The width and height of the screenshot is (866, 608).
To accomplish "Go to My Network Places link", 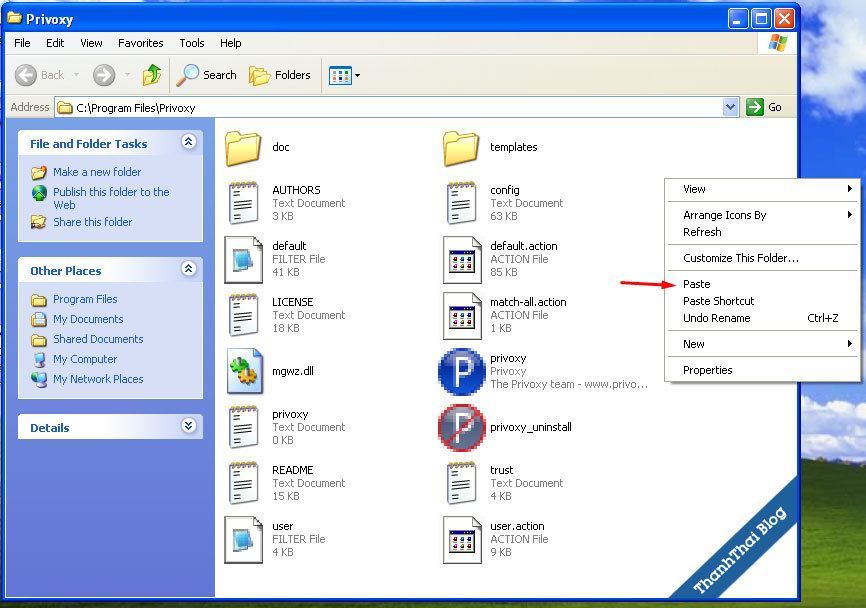I will click(x=98, y=379).
